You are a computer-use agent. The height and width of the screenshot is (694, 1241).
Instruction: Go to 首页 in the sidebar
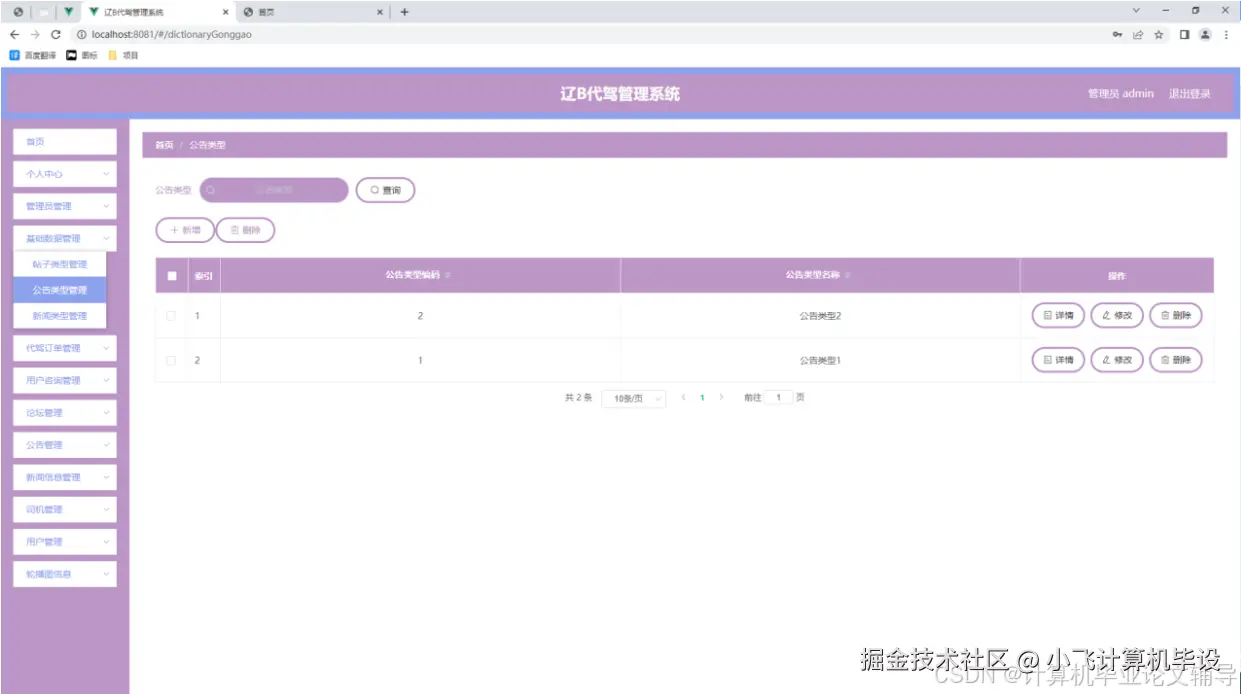click(65, 142)
